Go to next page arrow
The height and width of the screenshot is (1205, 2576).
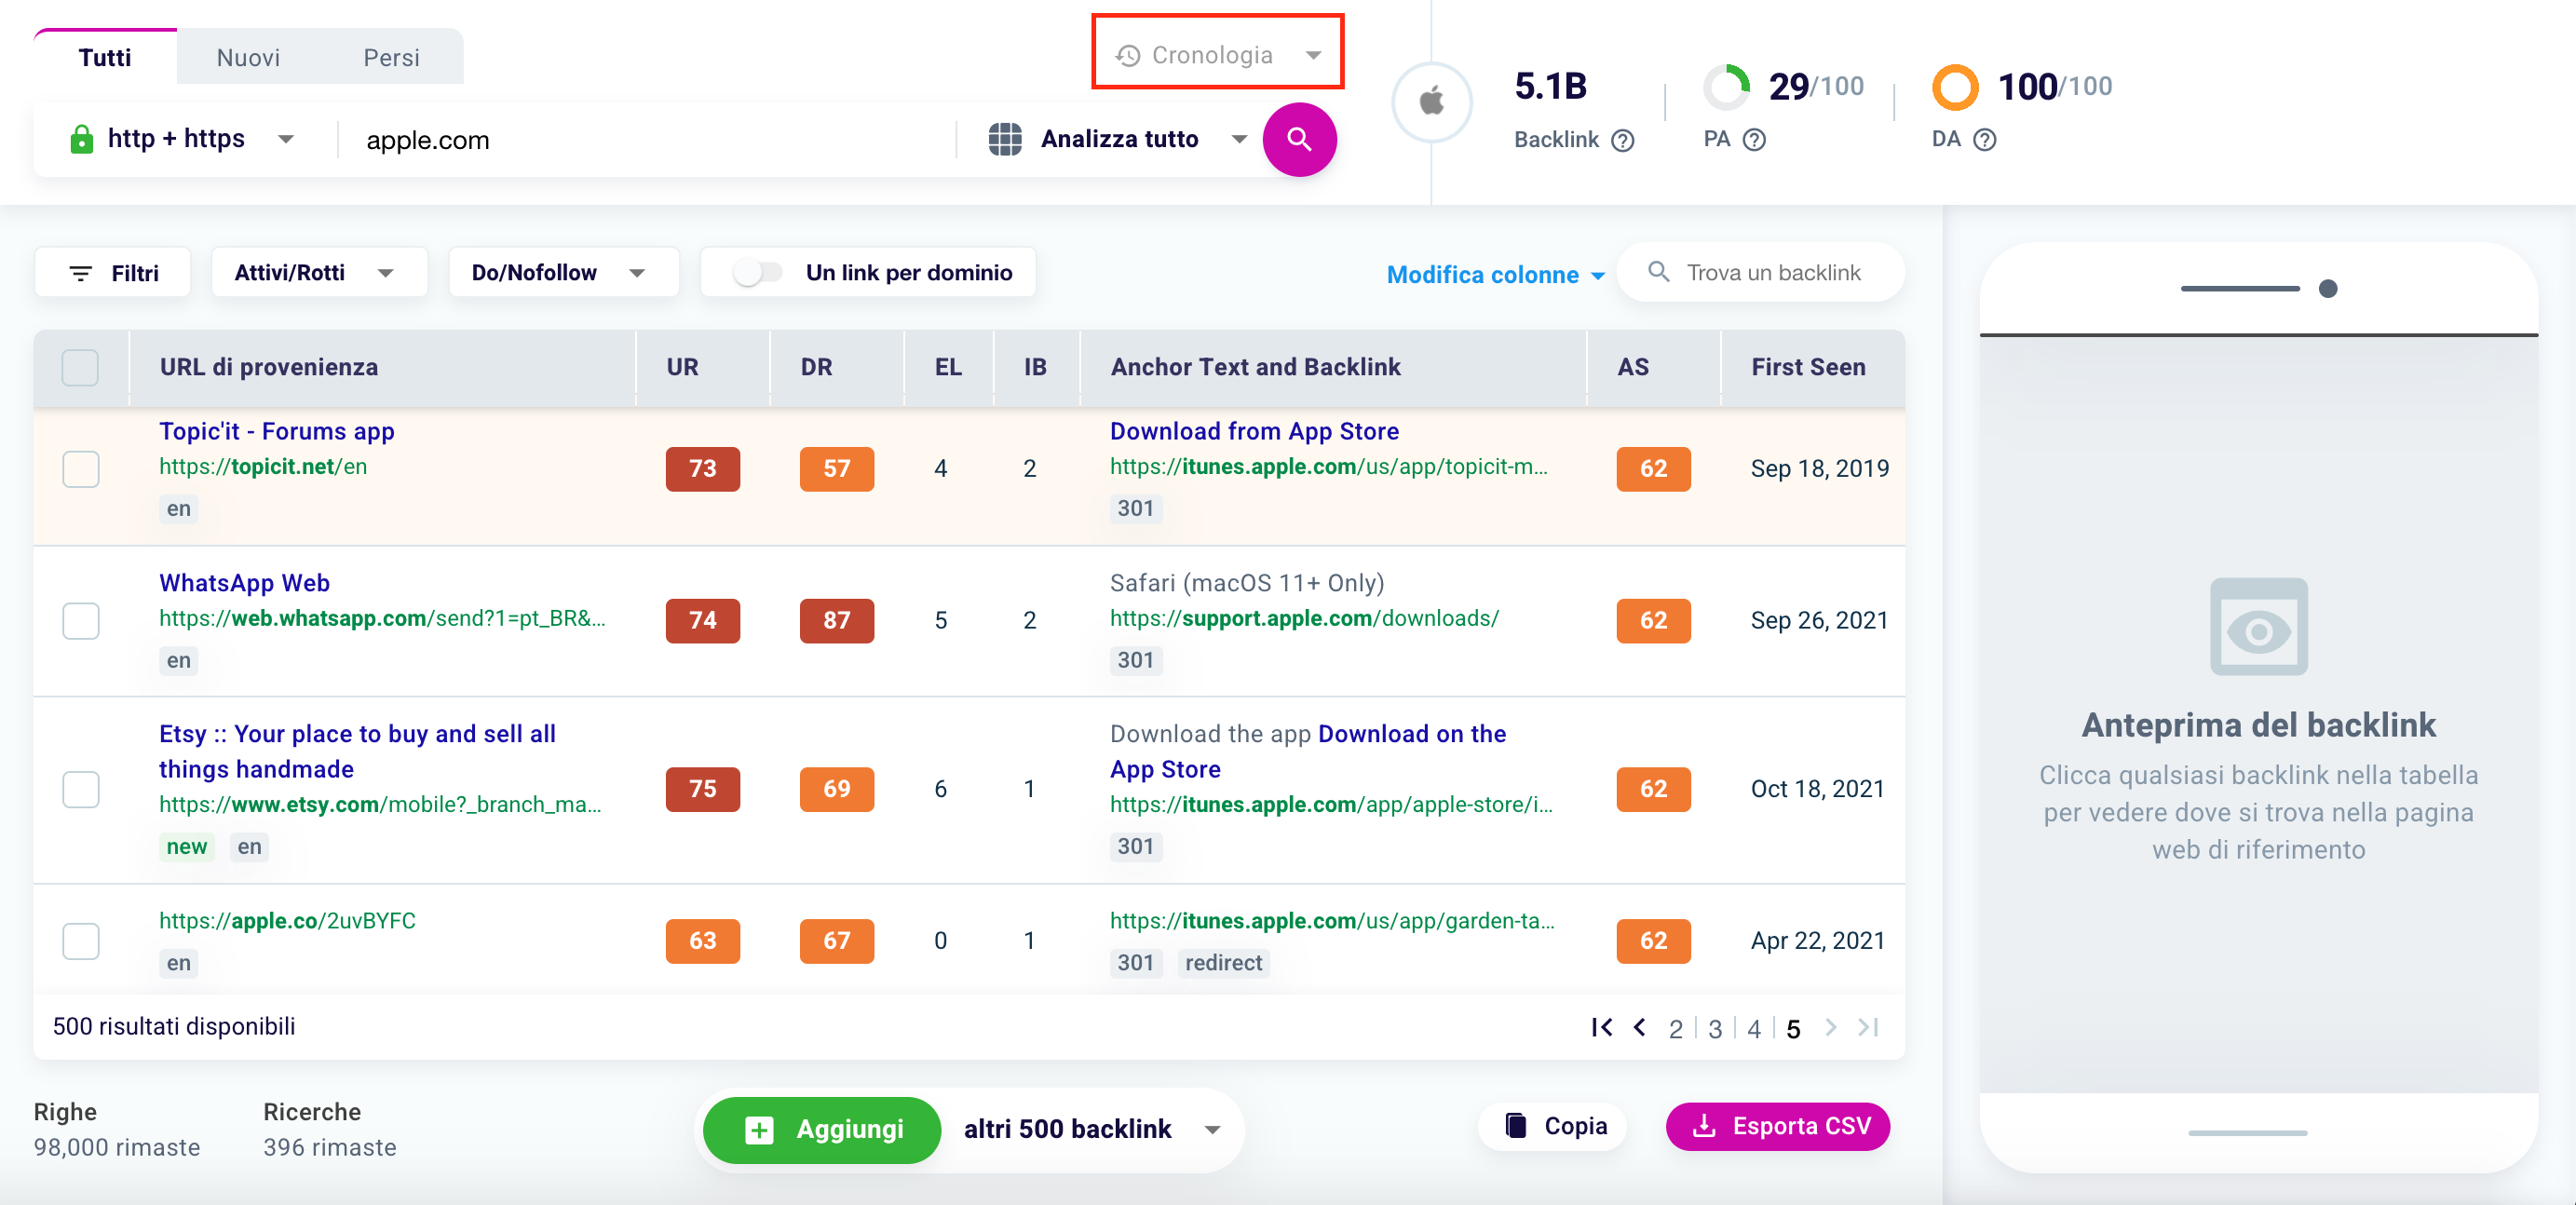coord(1830,1027)
